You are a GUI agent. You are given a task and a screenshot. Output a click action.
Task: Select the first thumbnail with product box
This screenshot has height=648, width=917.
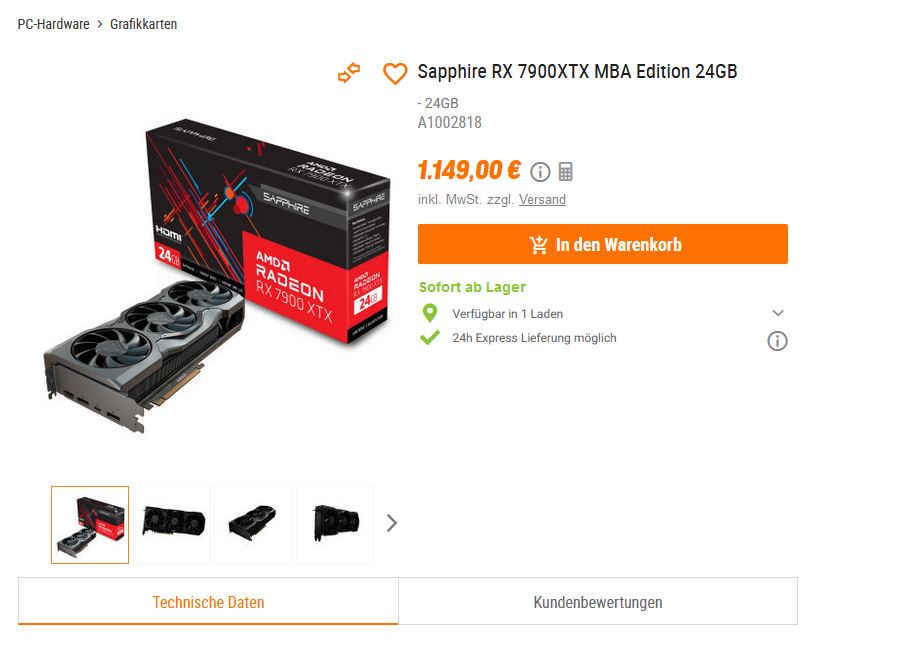tap(90, 525)
